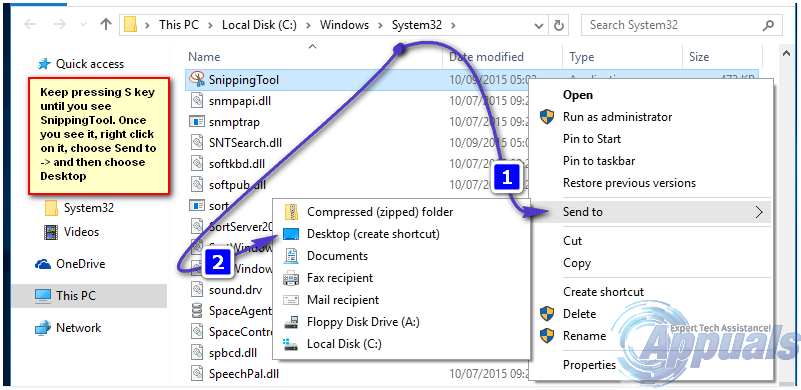The height and width of the screenshot is (390, 801).
Task: Click the Mail recipient envelope icon
Action: click(x=291, y=300)
